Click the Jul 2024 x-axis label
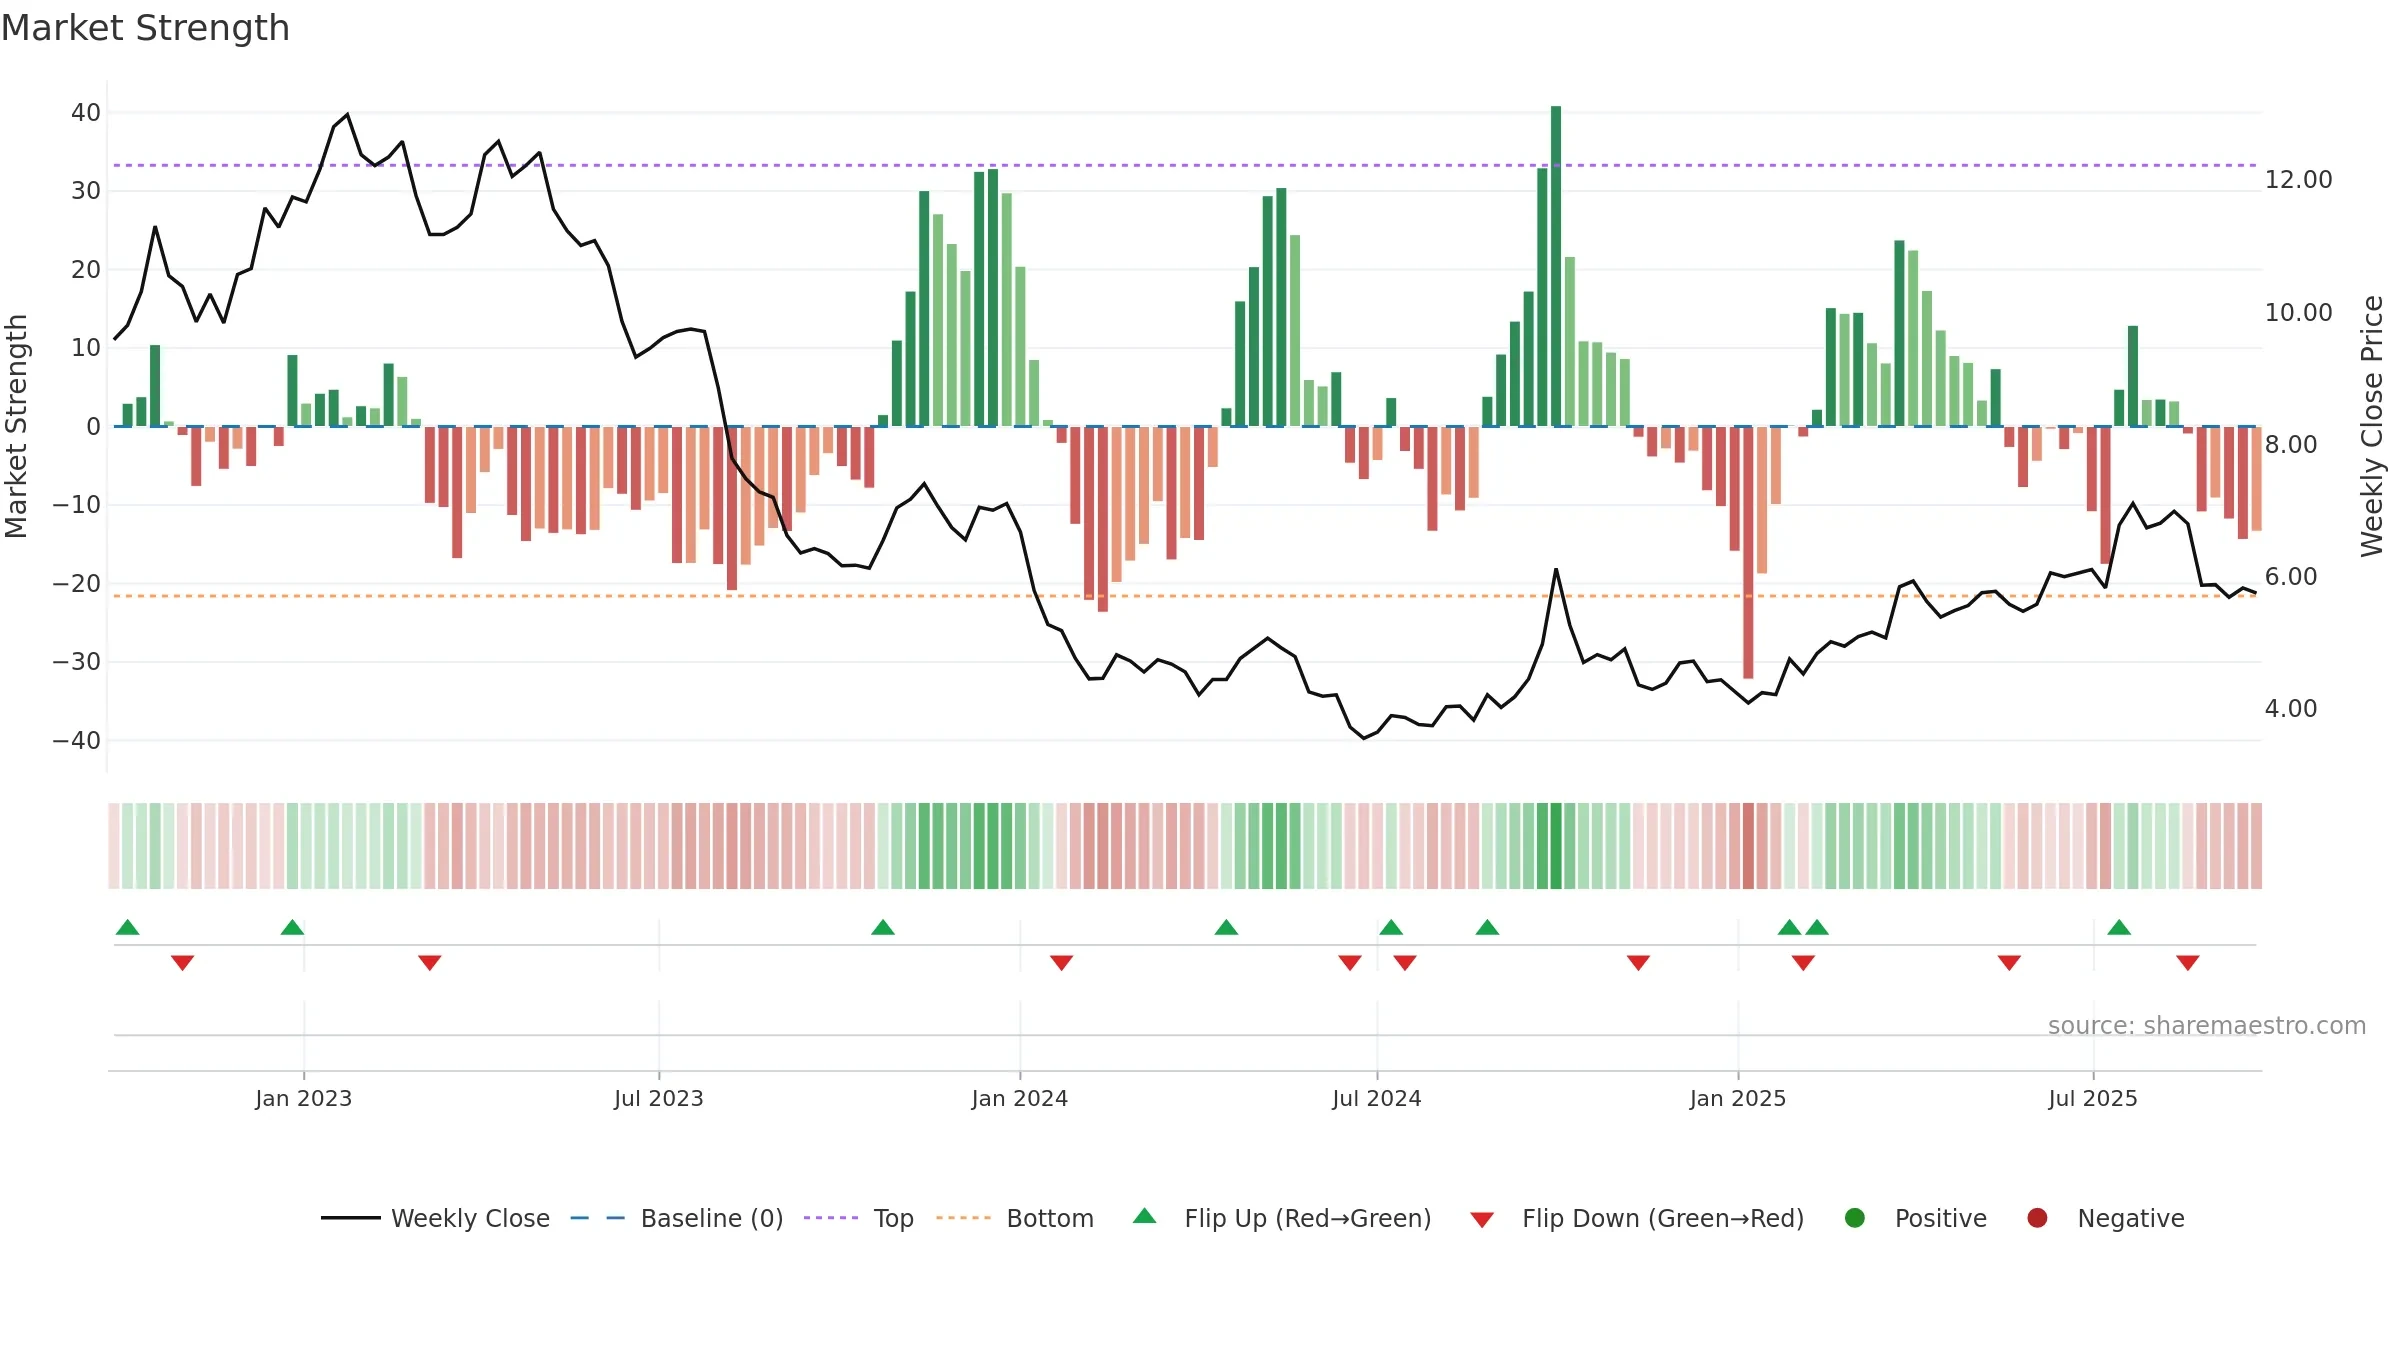Image resolution: width=2400 pixels, height=1350 pixels. click(x=1377, y=1098)
